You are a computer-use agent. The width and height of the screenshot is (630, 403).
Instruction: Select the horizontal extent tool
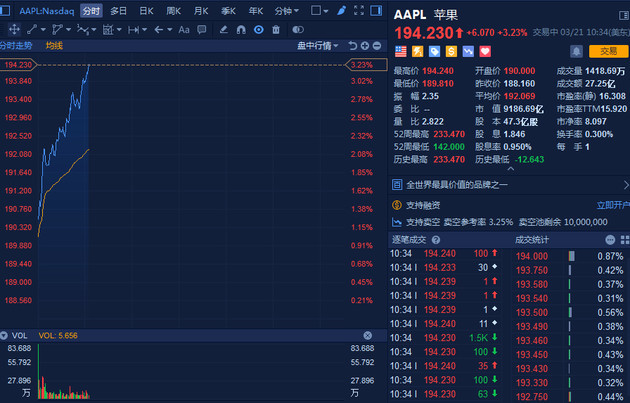(x=133, y=29)
